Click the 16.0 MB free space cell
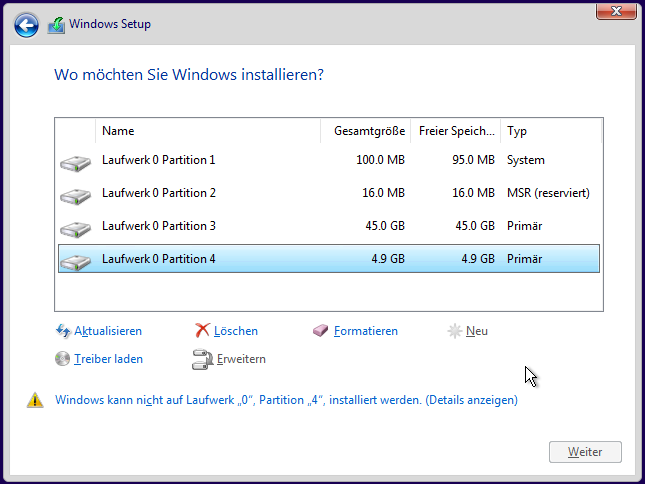This screenshot has width=645, height=484. 473,193
